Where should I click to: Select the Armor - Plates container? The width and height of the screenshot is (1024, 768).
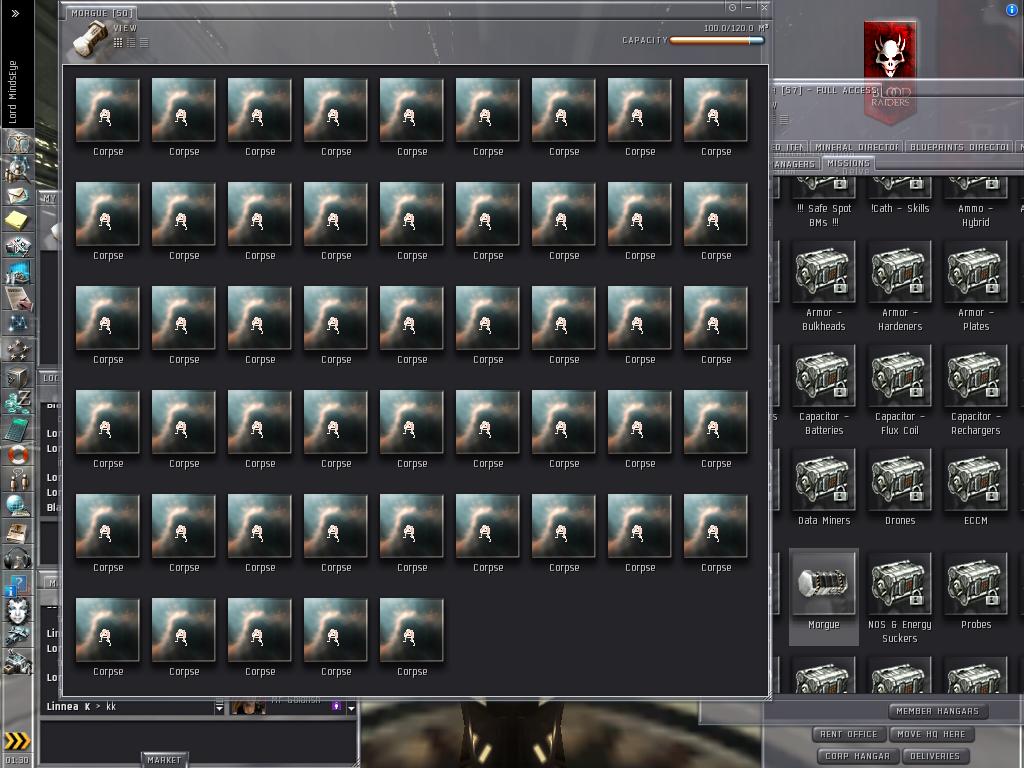coord(975,286)
